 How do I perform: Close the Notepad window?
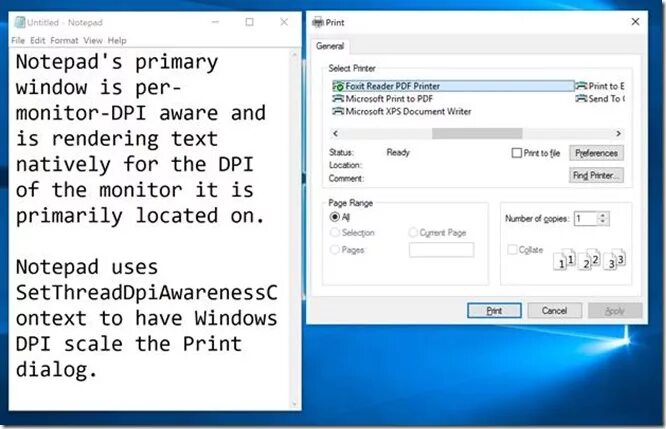pyautogui.click(x=284, y=22)
